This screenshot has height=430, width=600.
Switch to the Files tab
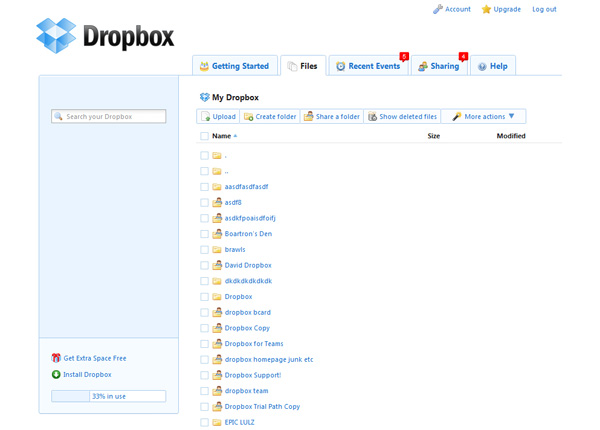[303, 66]
